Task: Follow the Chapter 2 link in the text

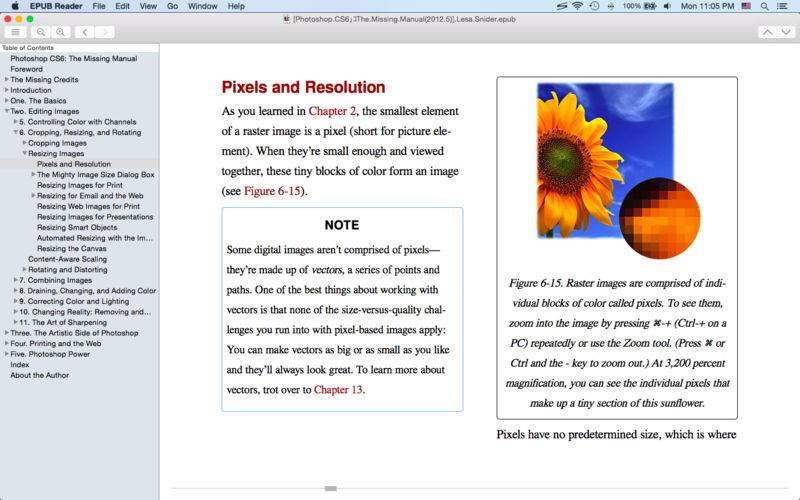Action: coord(332,111)
